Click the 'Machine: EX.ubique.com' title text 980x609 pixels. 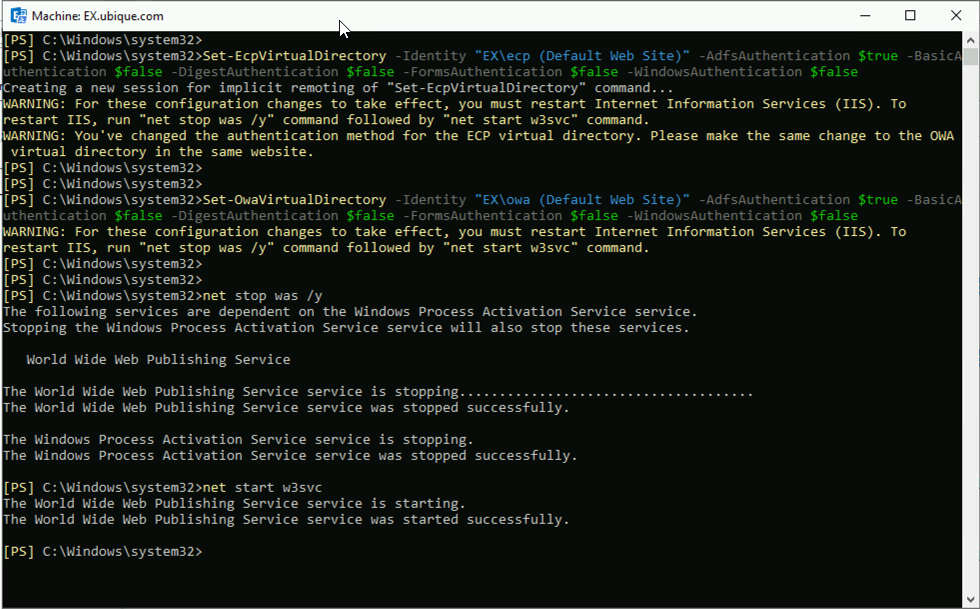[98, 16]
